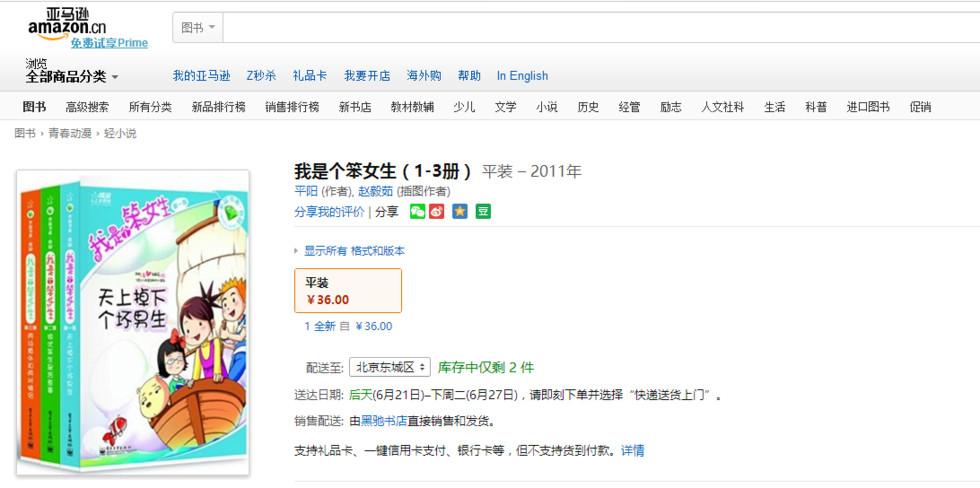Open the 海外购 page

[424, 76]
